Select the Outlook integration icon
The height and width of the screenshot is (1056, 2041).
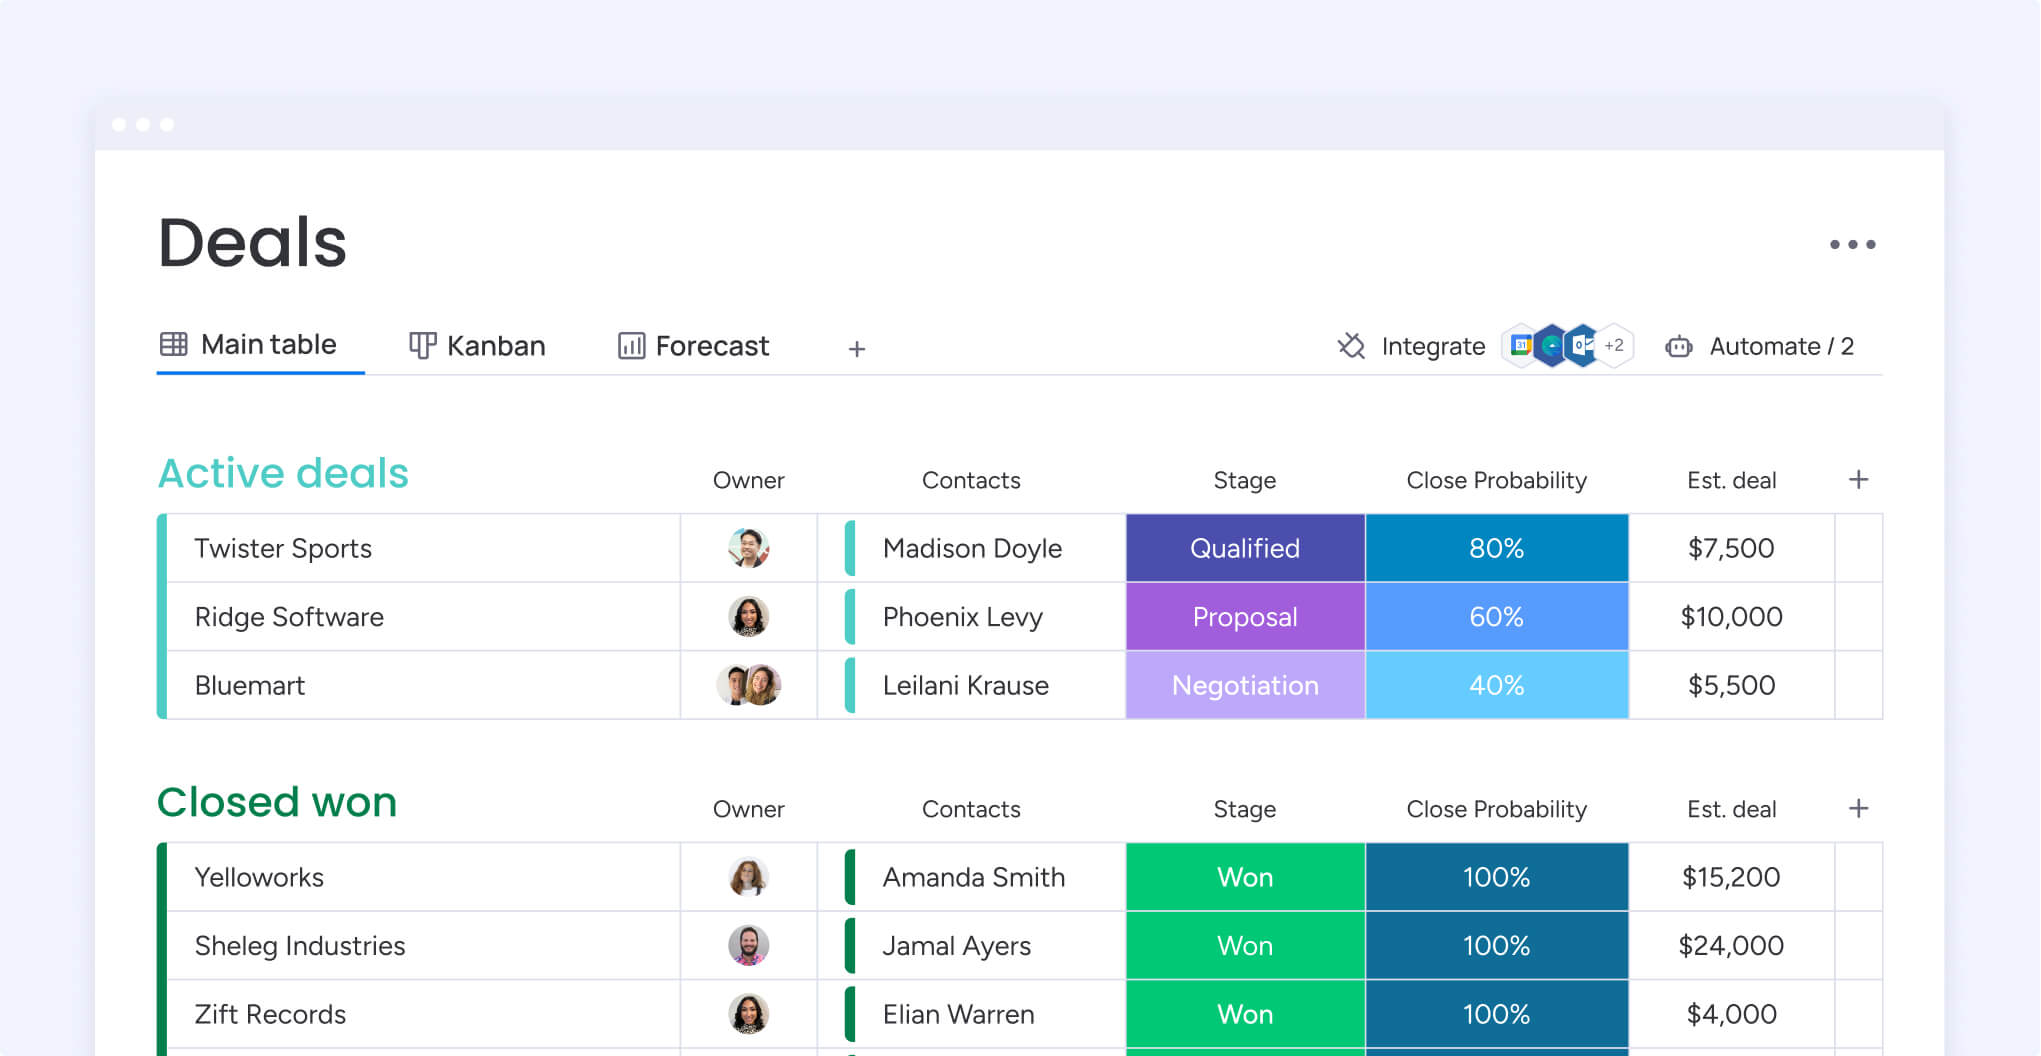click(x=1581, y=345)
